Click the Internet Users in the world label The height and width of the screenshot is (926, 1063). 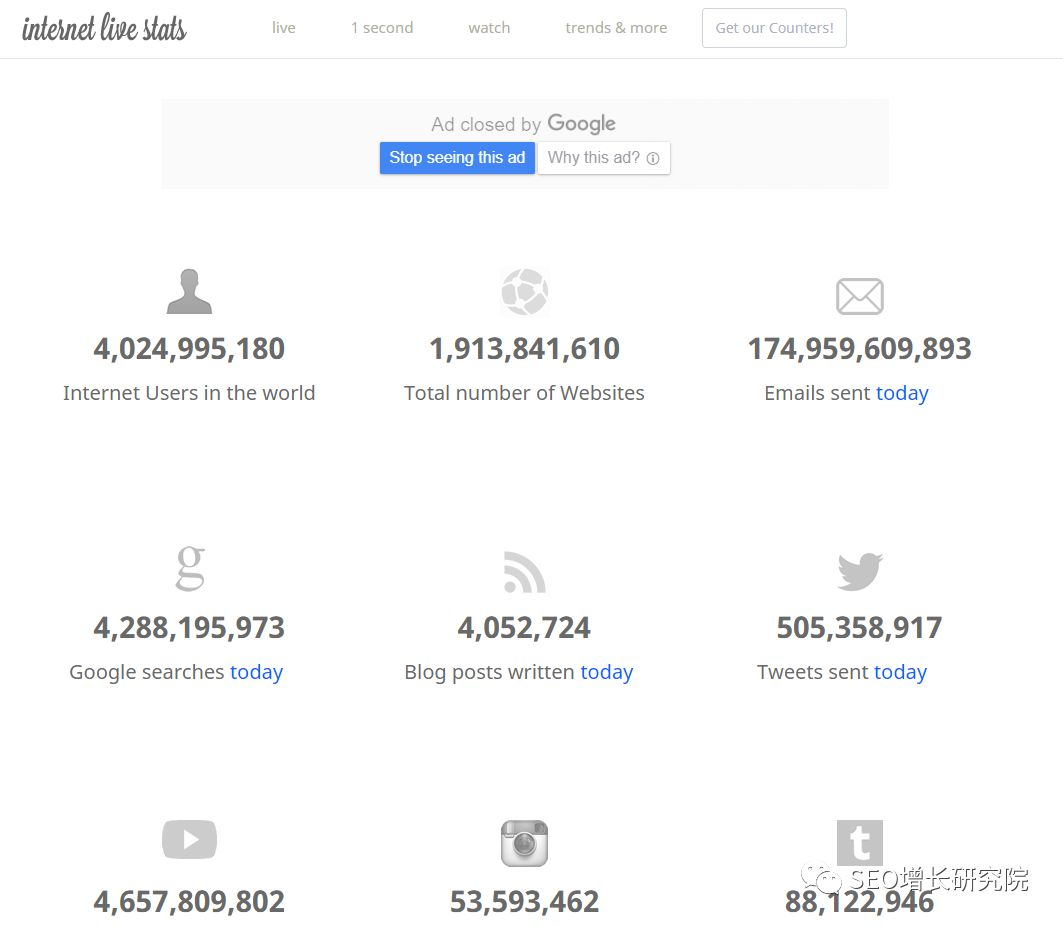point(189,393)
